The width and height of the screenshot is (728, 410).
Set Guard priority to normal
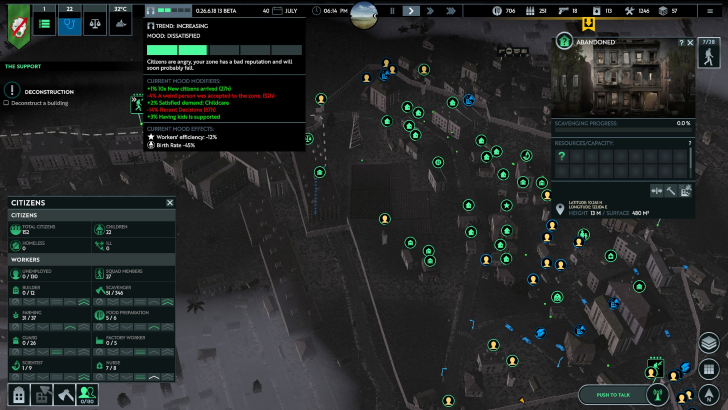(x=57, y=352)
